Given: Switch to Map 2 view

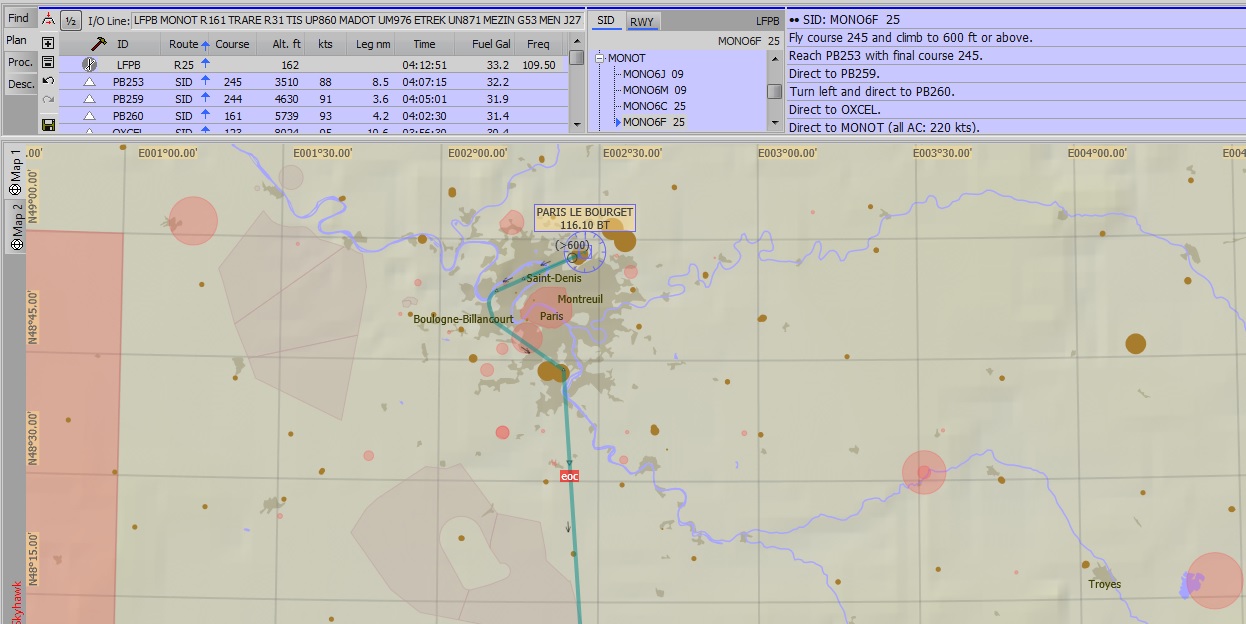Looking at the screenshot, I should point(16,227).
